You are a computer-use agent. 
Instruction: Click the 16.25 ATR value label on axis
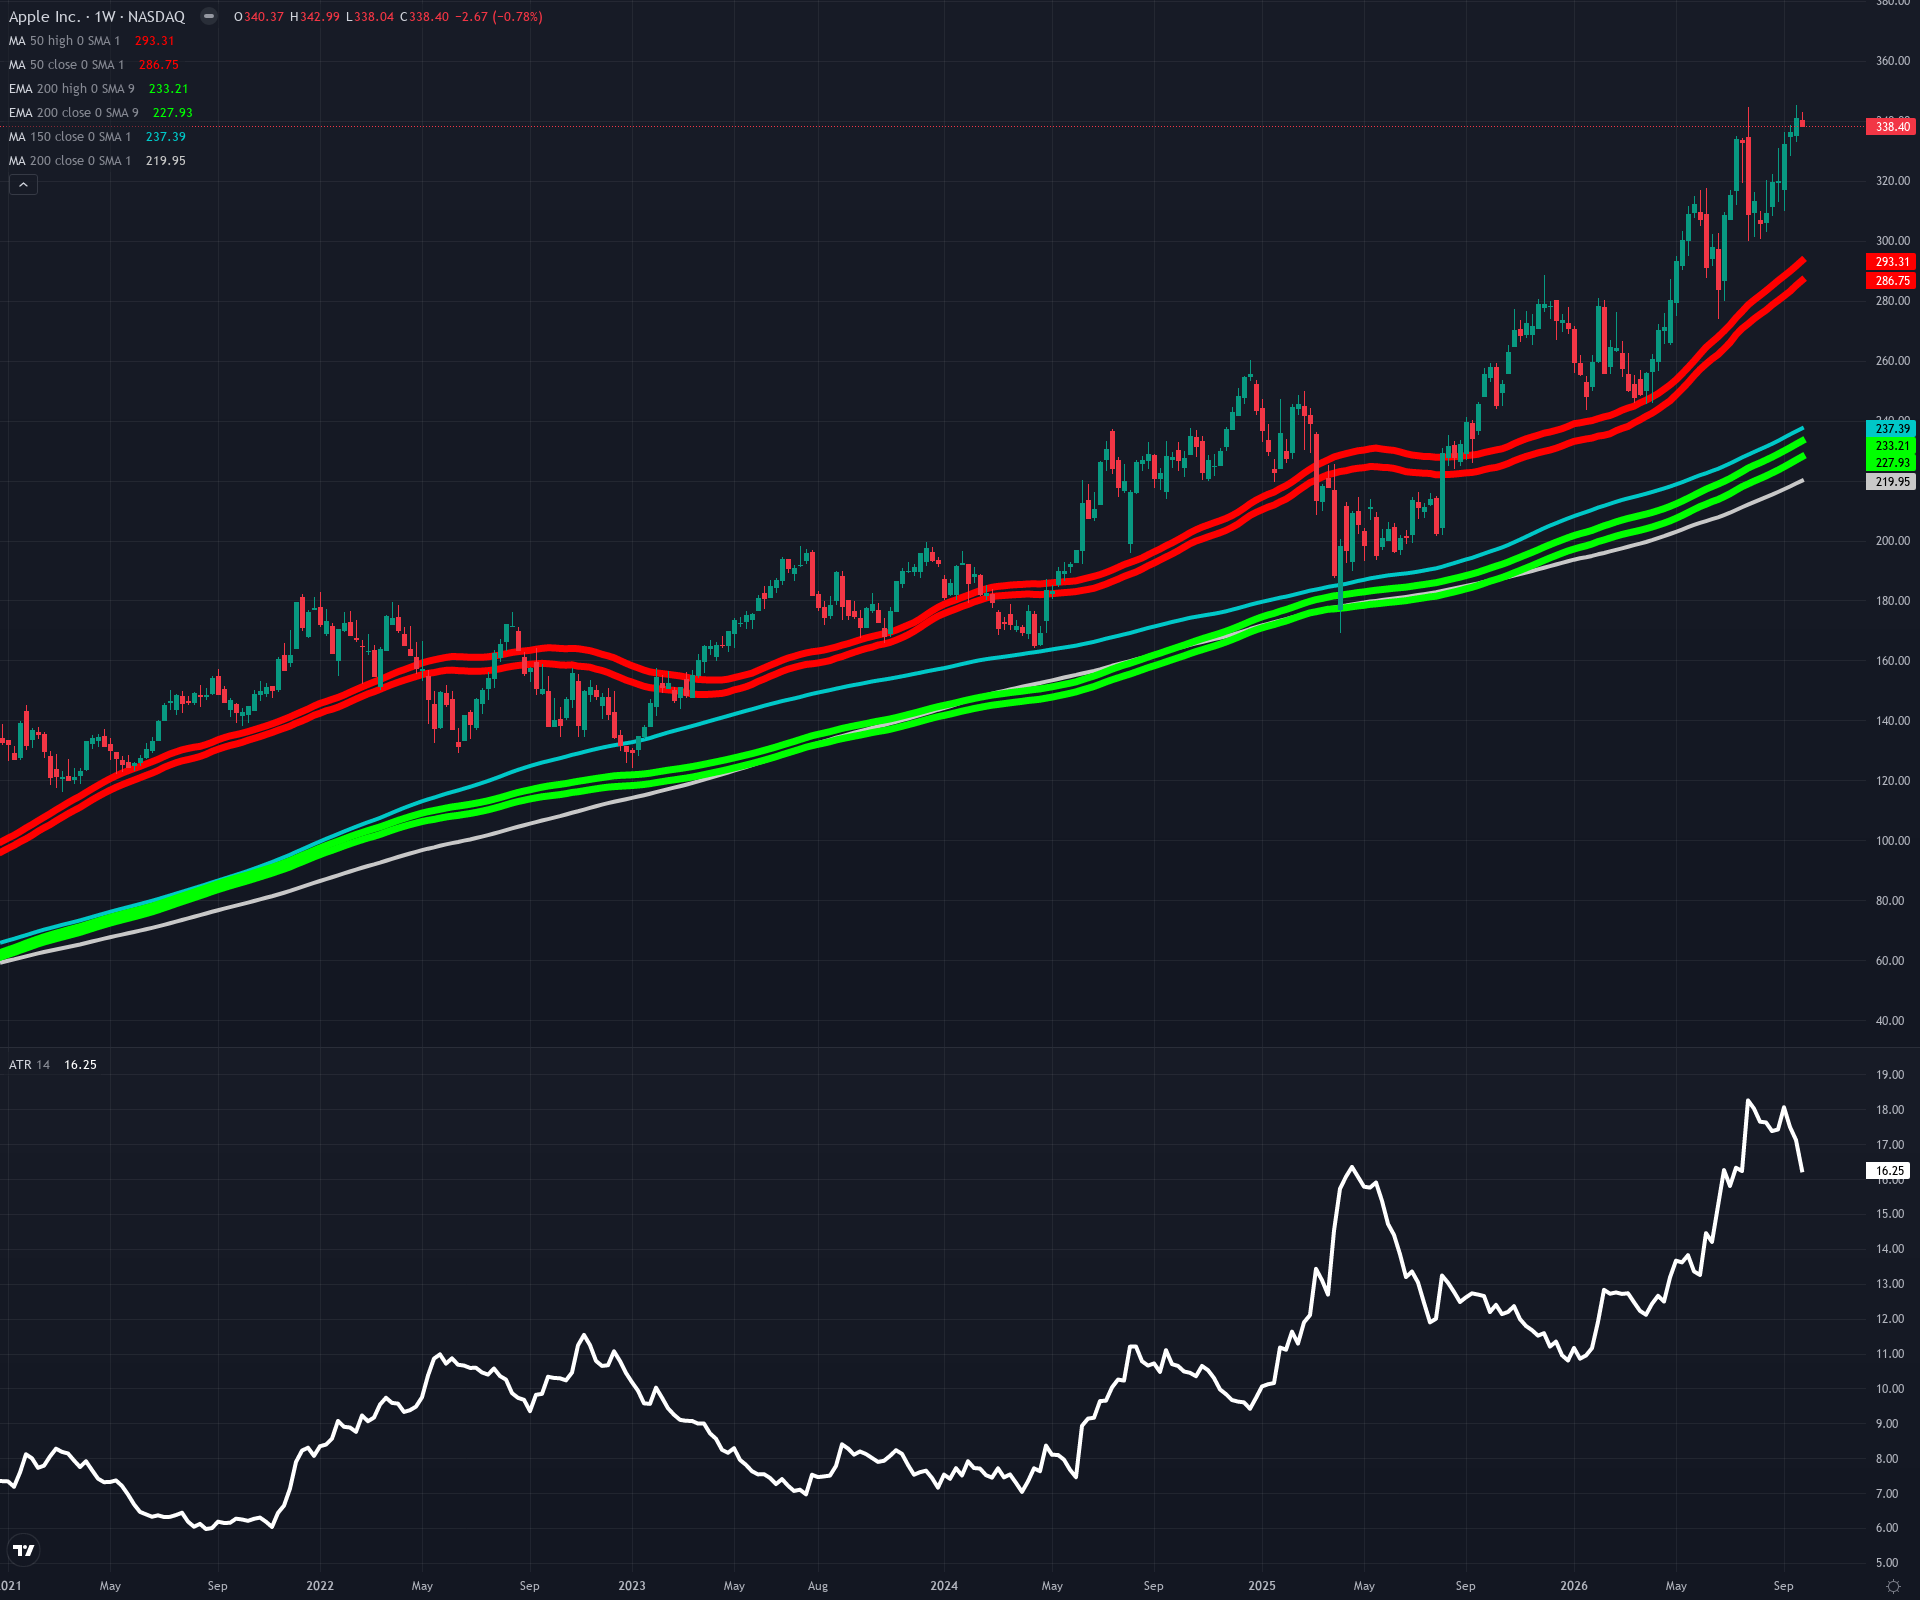coord(1889,1171)
